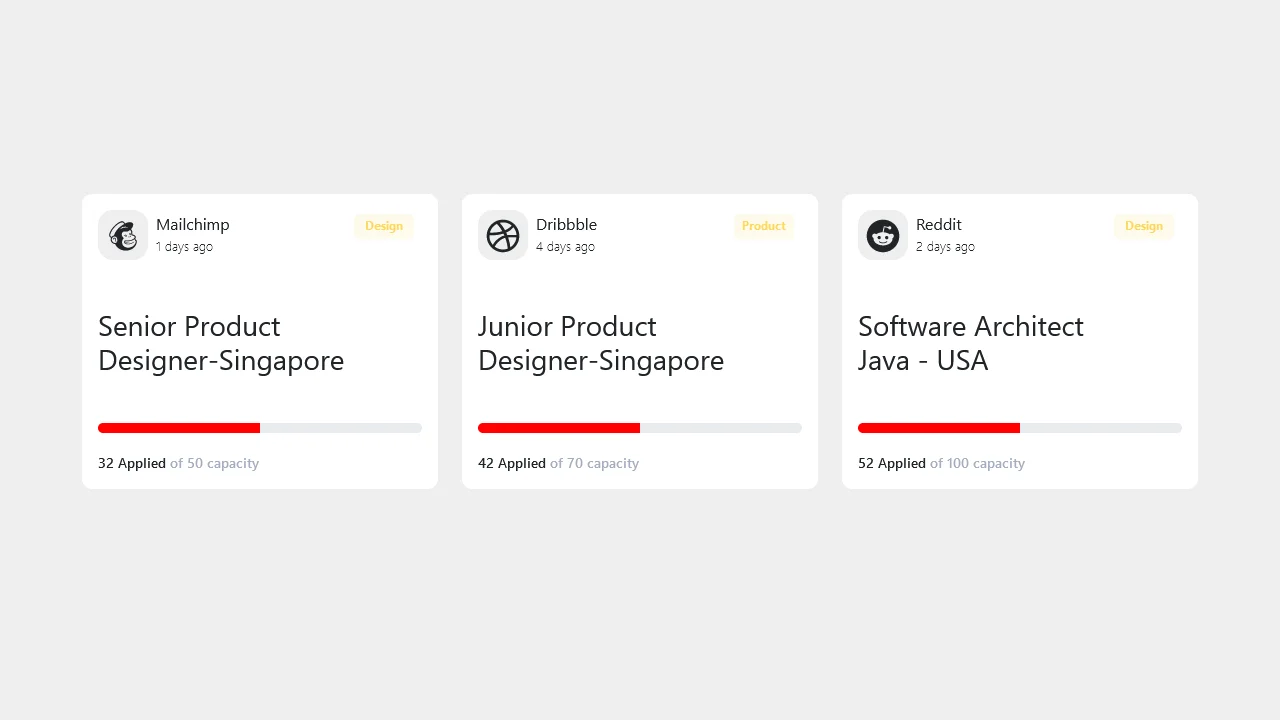1280x720 pixels.
Task: Select the Reddit company name
Action: tap(938, 224)
